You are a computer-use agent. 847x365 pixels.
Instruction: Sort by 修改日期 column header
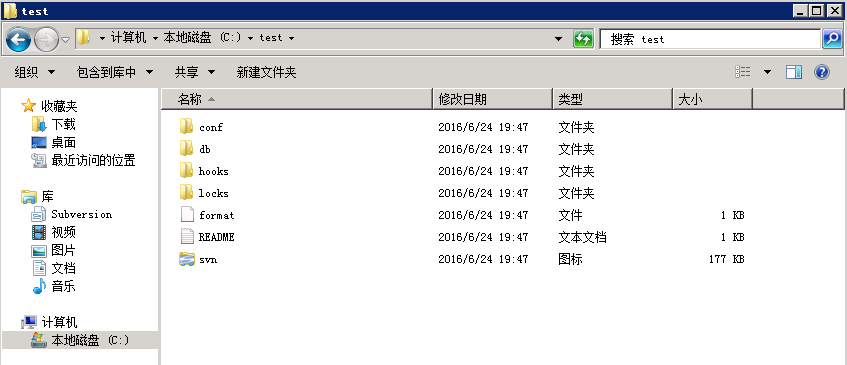(493, 99)
